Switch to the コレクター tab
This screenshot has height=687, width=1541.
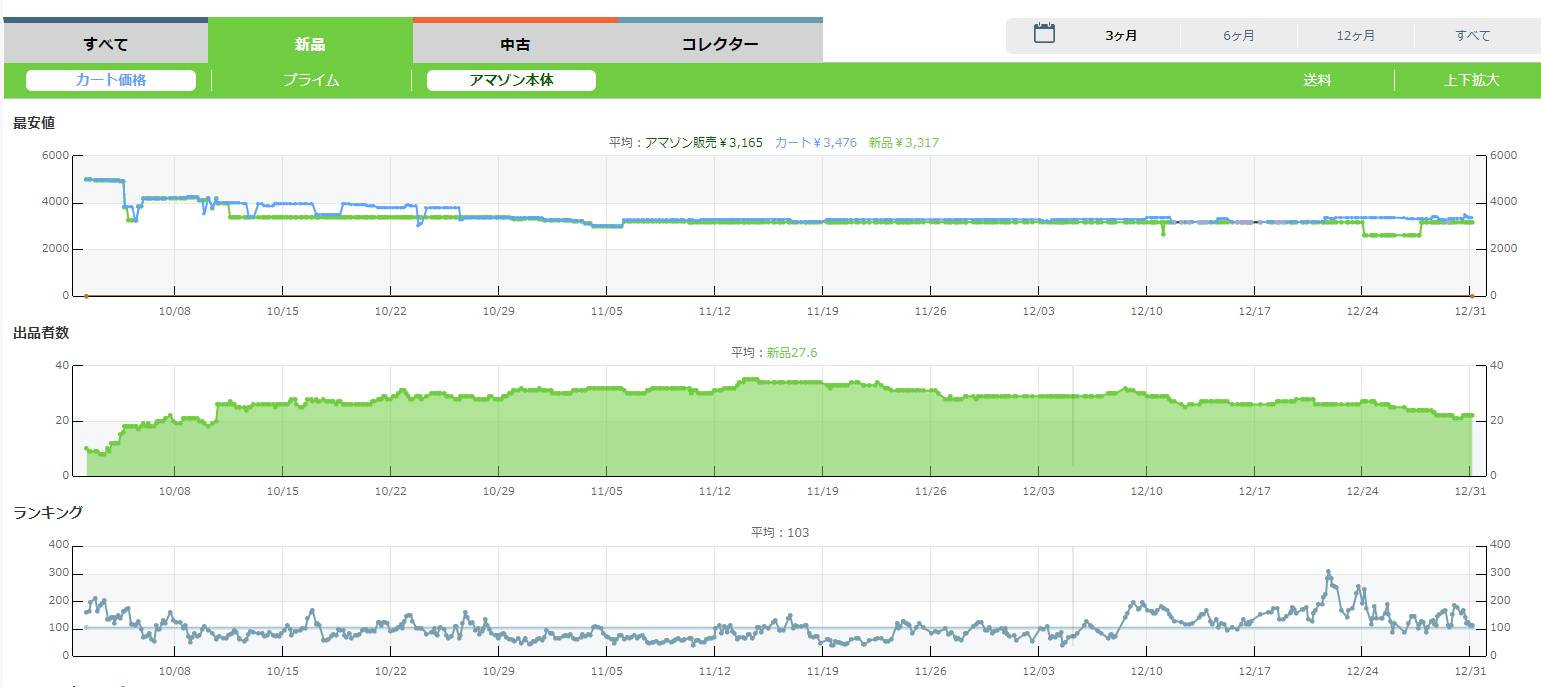click(x=720, y=44)
